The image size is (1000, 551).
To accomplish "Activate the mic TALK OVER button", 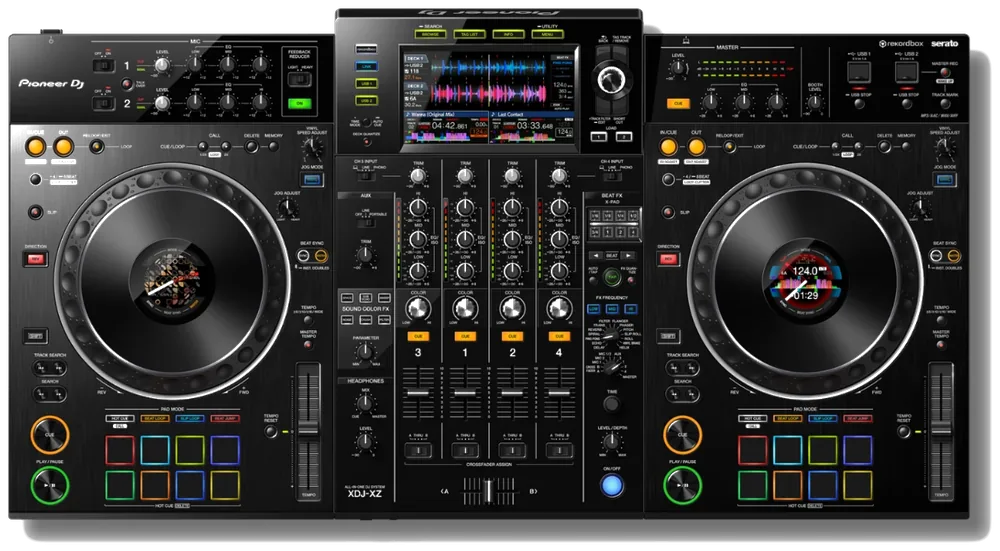I will point(127,84).
